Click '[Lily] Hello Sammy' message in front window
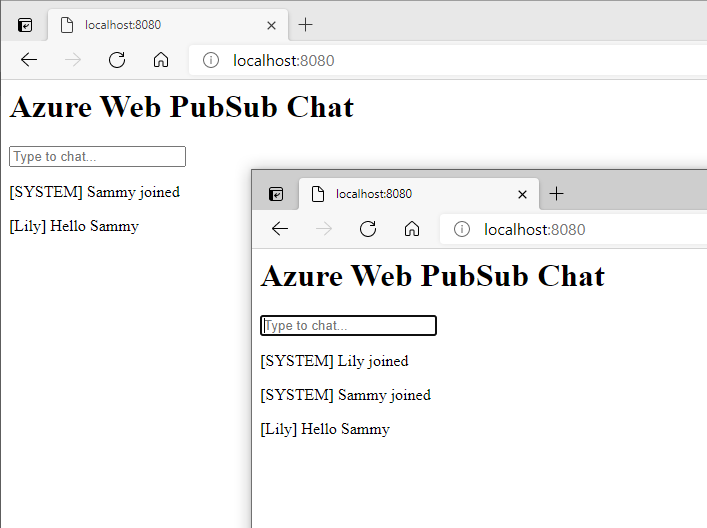The width and height of the screenshot is (707, 528). tap(325, 429)
